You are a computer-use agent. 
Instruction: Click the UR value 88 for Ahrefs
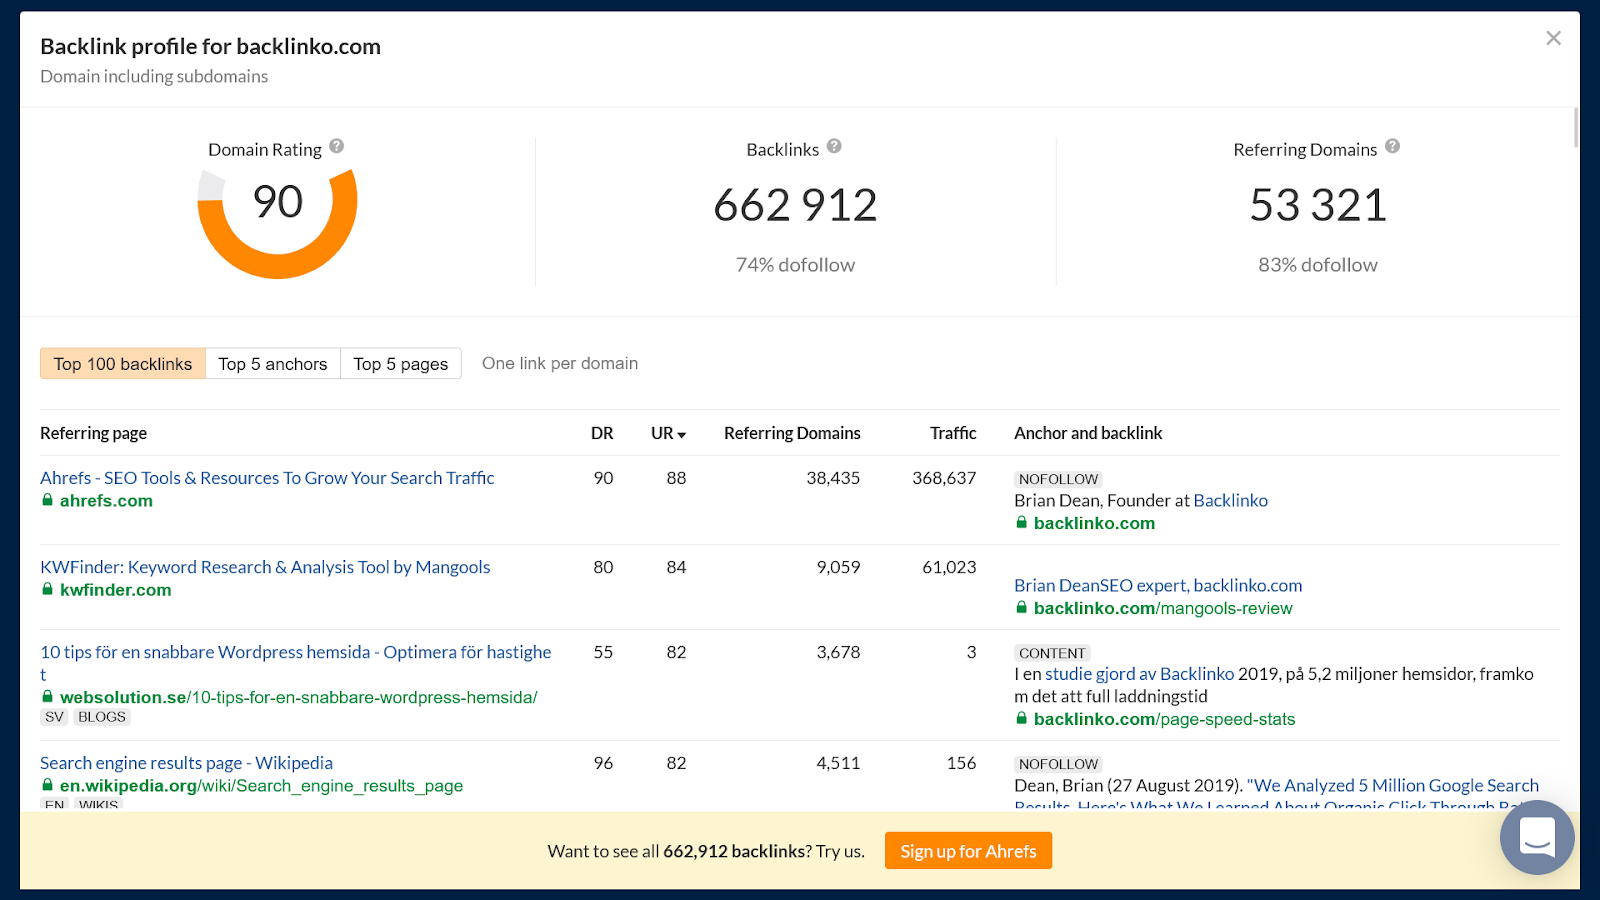(676, 478)
